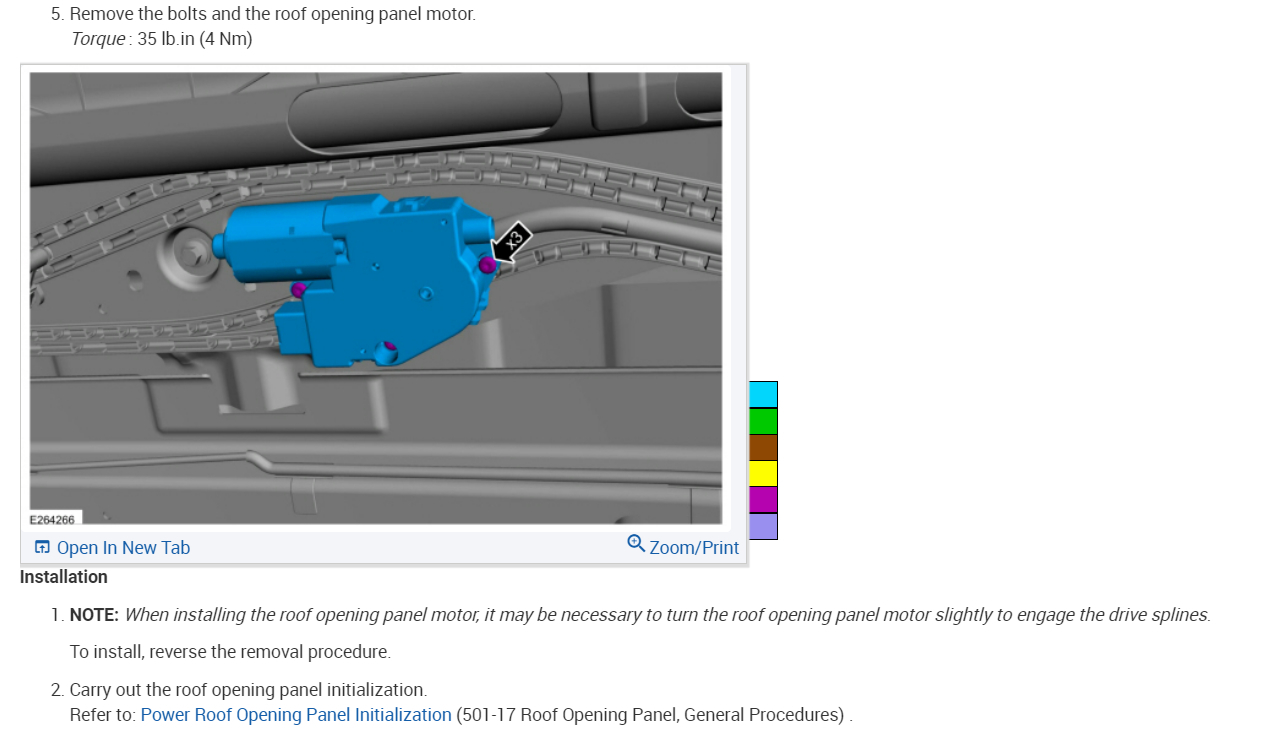Click the E264266 image reference label

[52, 520]
